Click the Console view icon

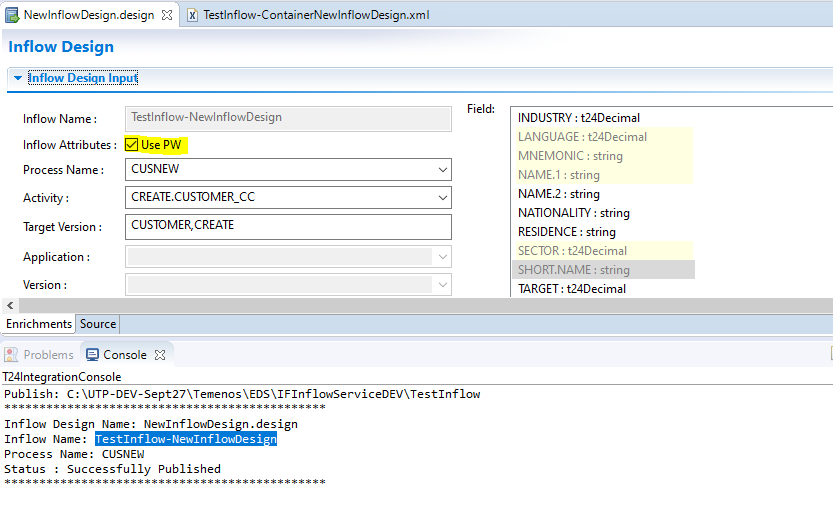[x=93, y=355]
